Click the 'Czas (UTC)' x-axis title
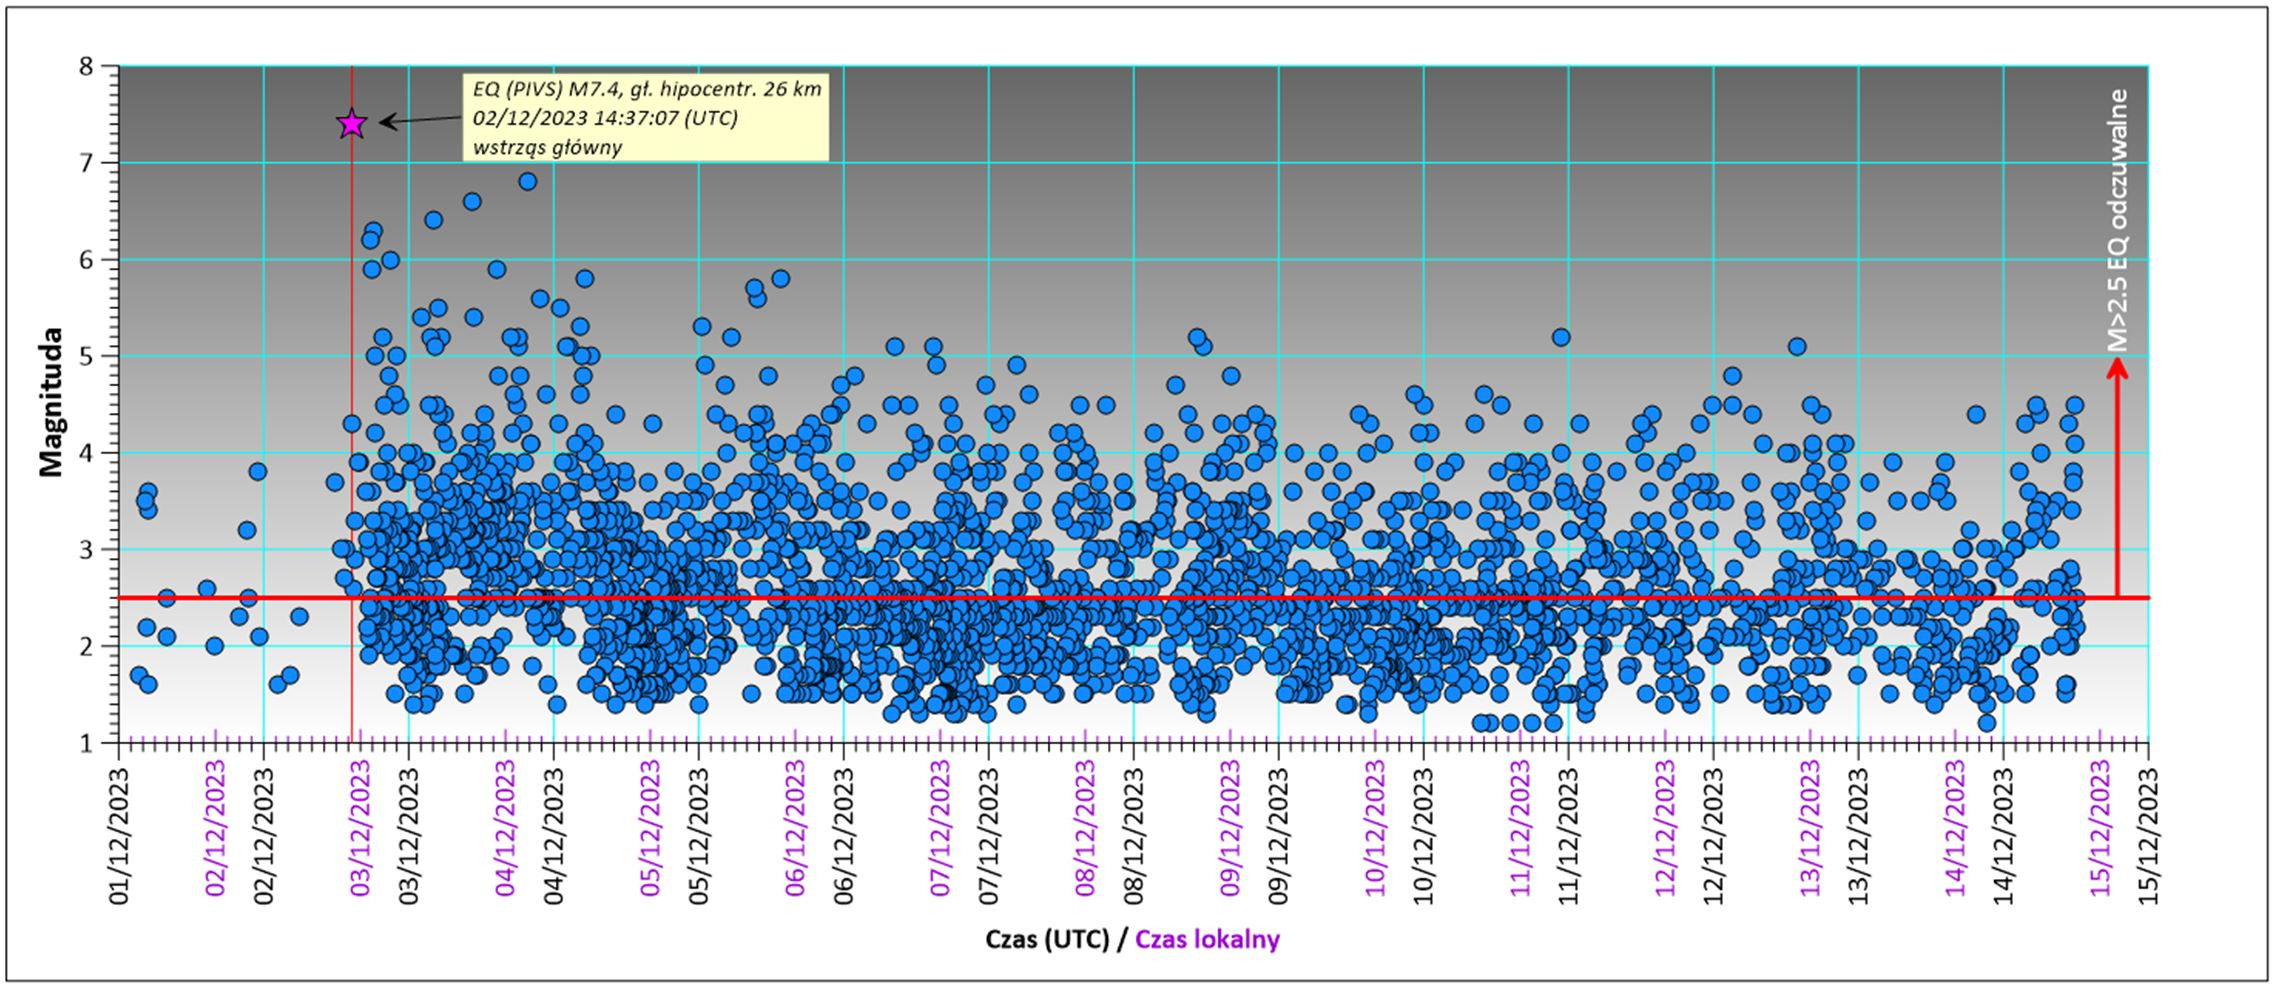The image size is (2274, 986). click(1048, 939)
